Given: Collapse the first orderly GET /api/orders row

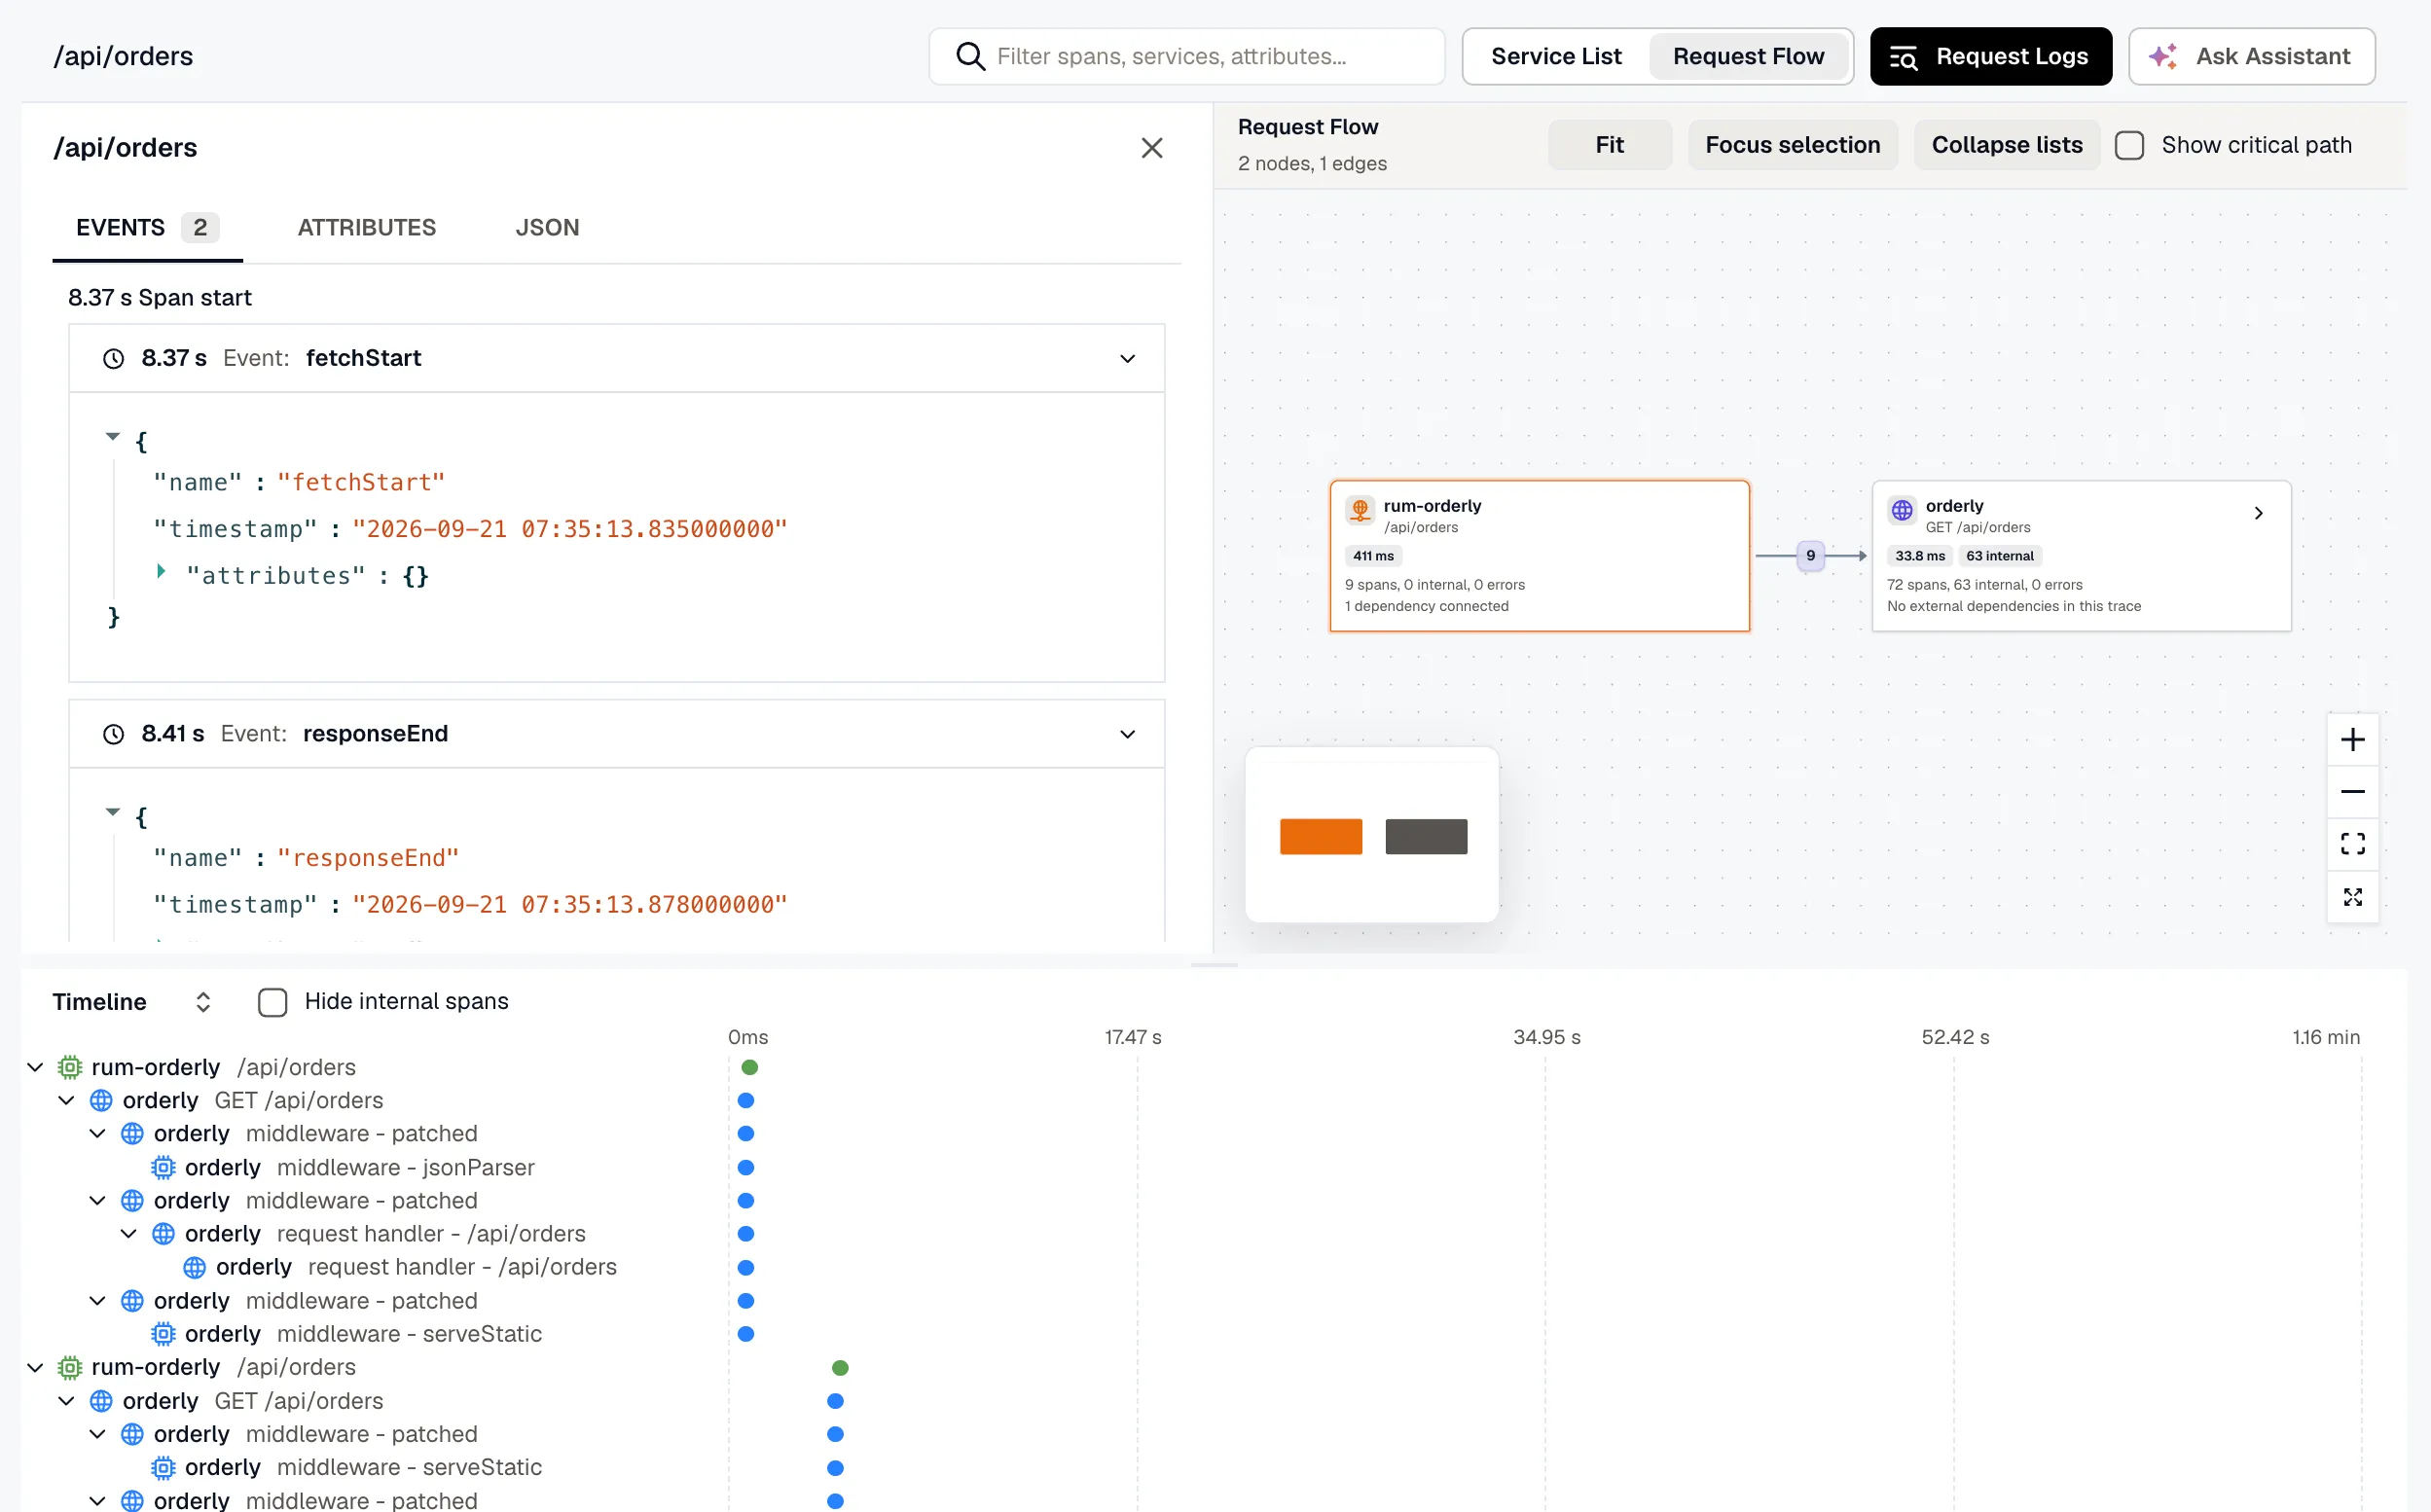Looking at the screenshot, I should coord(66,1101).
